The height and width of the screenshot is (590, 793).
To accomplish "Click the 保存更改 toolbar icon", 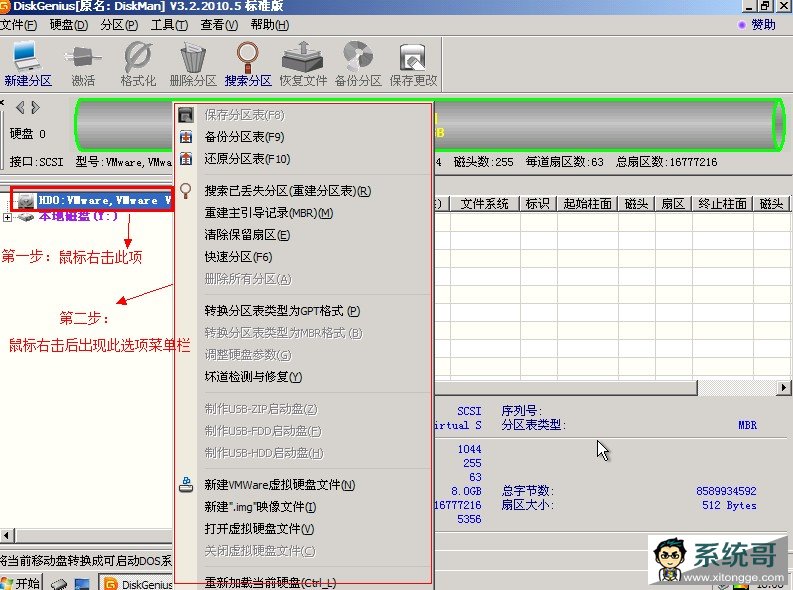I will coord(413,64).
